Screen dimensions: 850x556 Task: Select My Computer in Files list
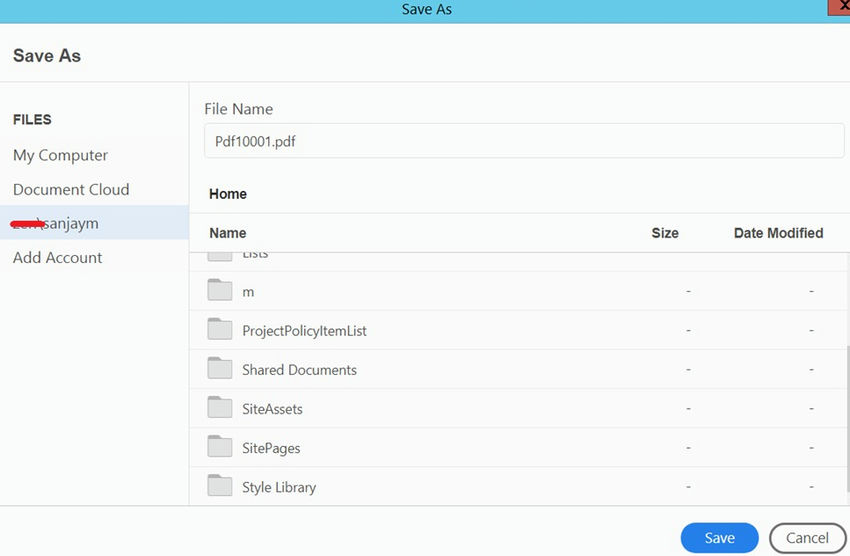pyautogui.click(x=60, y=156)
